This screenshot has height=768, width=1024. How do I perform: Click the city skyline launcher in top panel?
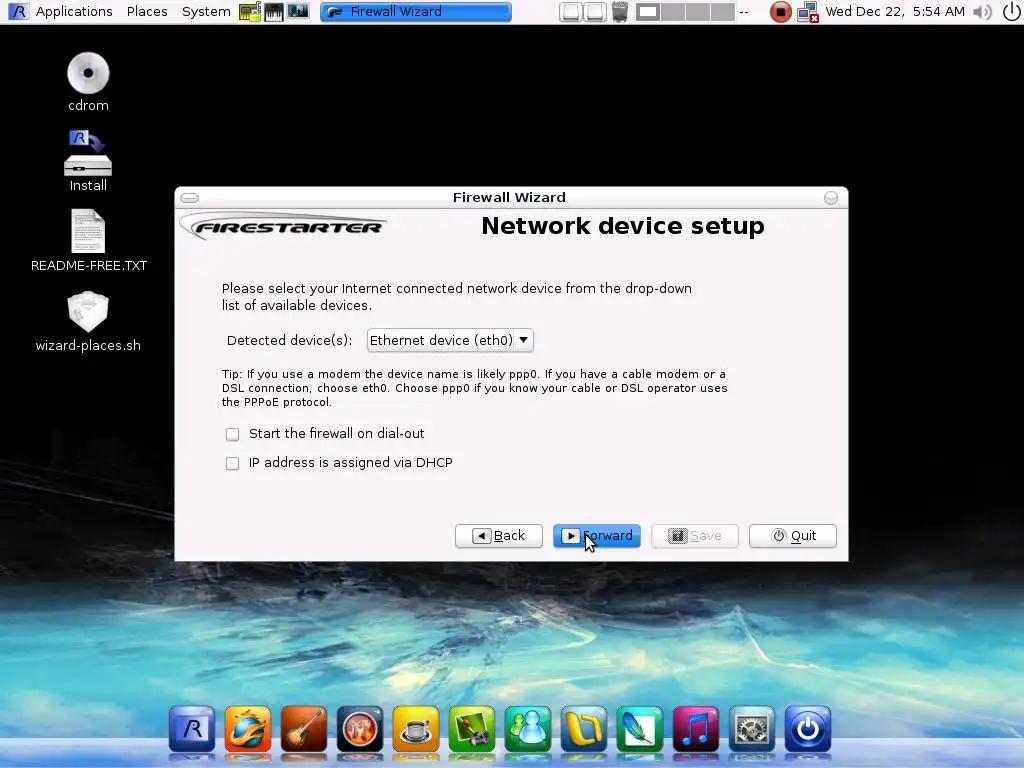pos(298,12)
